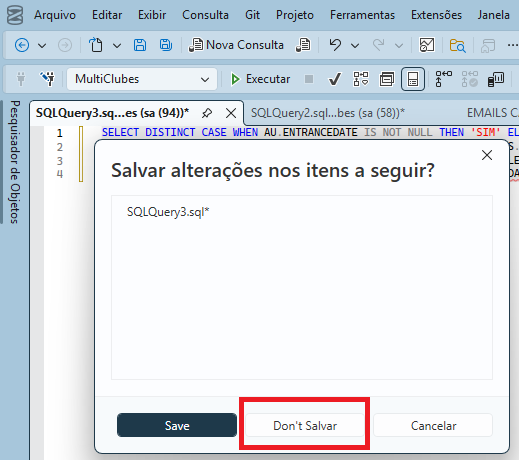Viewport: 519px width, 460px height.
Task: Click the greyed window layout icon
Action: [488, 46]
